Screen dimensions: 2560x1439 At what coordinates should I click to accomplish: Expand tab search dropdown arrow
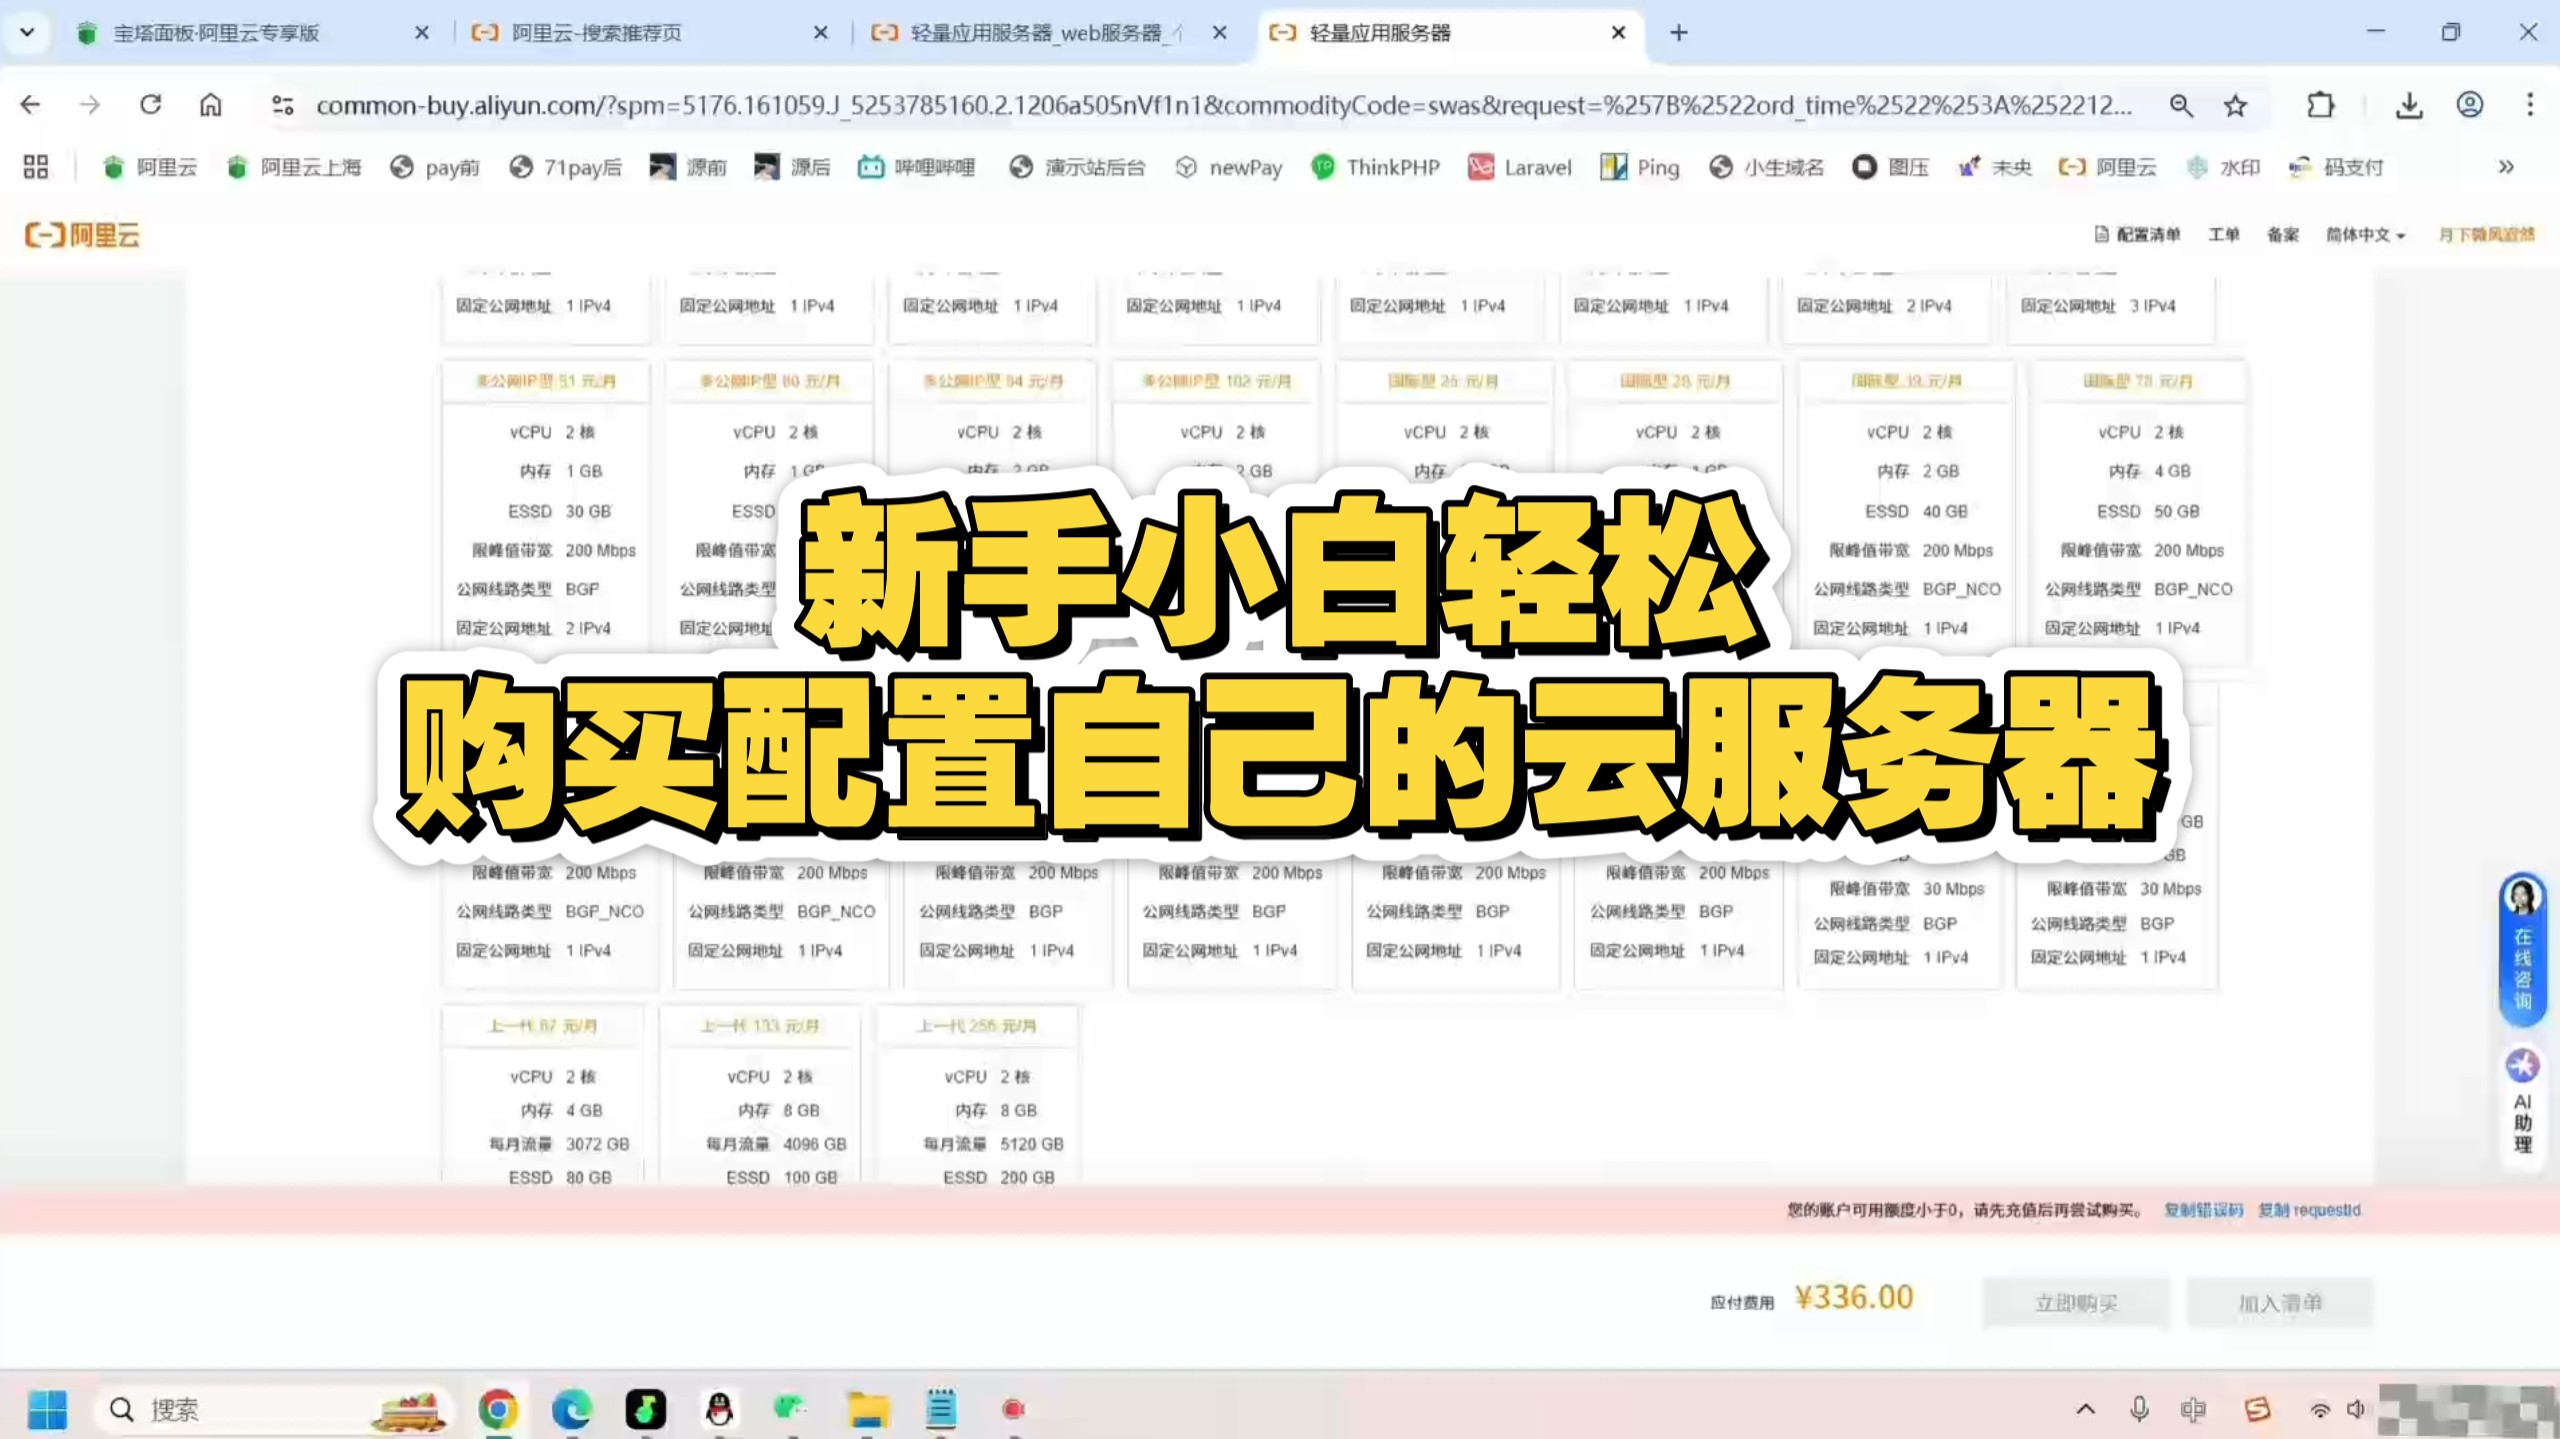click(27, 32)
